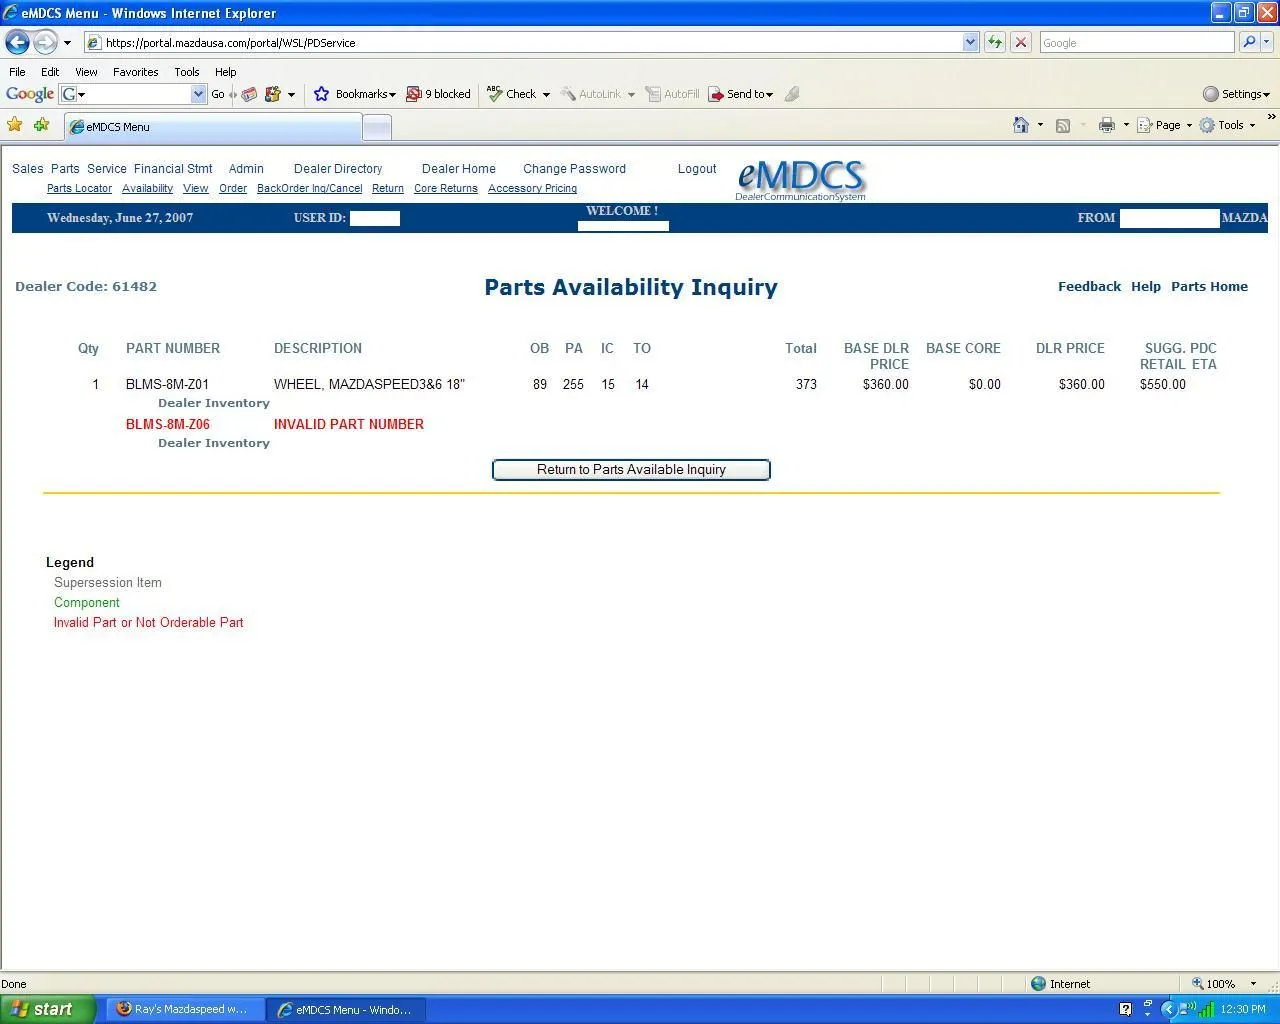Open the BackOrder Inq/Cancel sublink
This screenshot has height=1024, width=1280.
309,188
